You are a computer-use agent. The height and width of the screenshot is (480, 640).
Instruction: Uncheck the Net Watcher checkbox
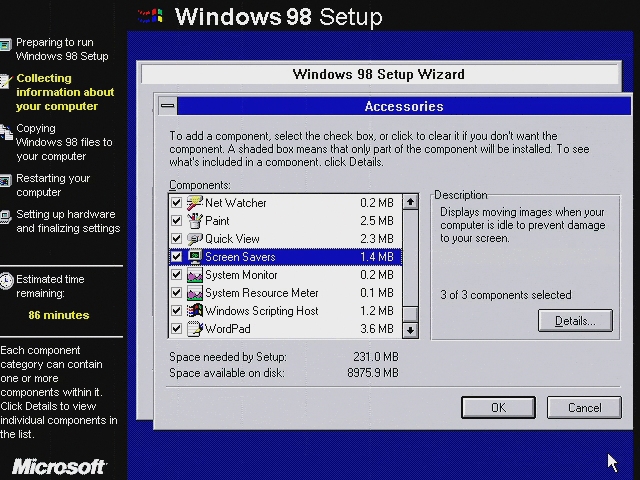[x=176, y=203]
